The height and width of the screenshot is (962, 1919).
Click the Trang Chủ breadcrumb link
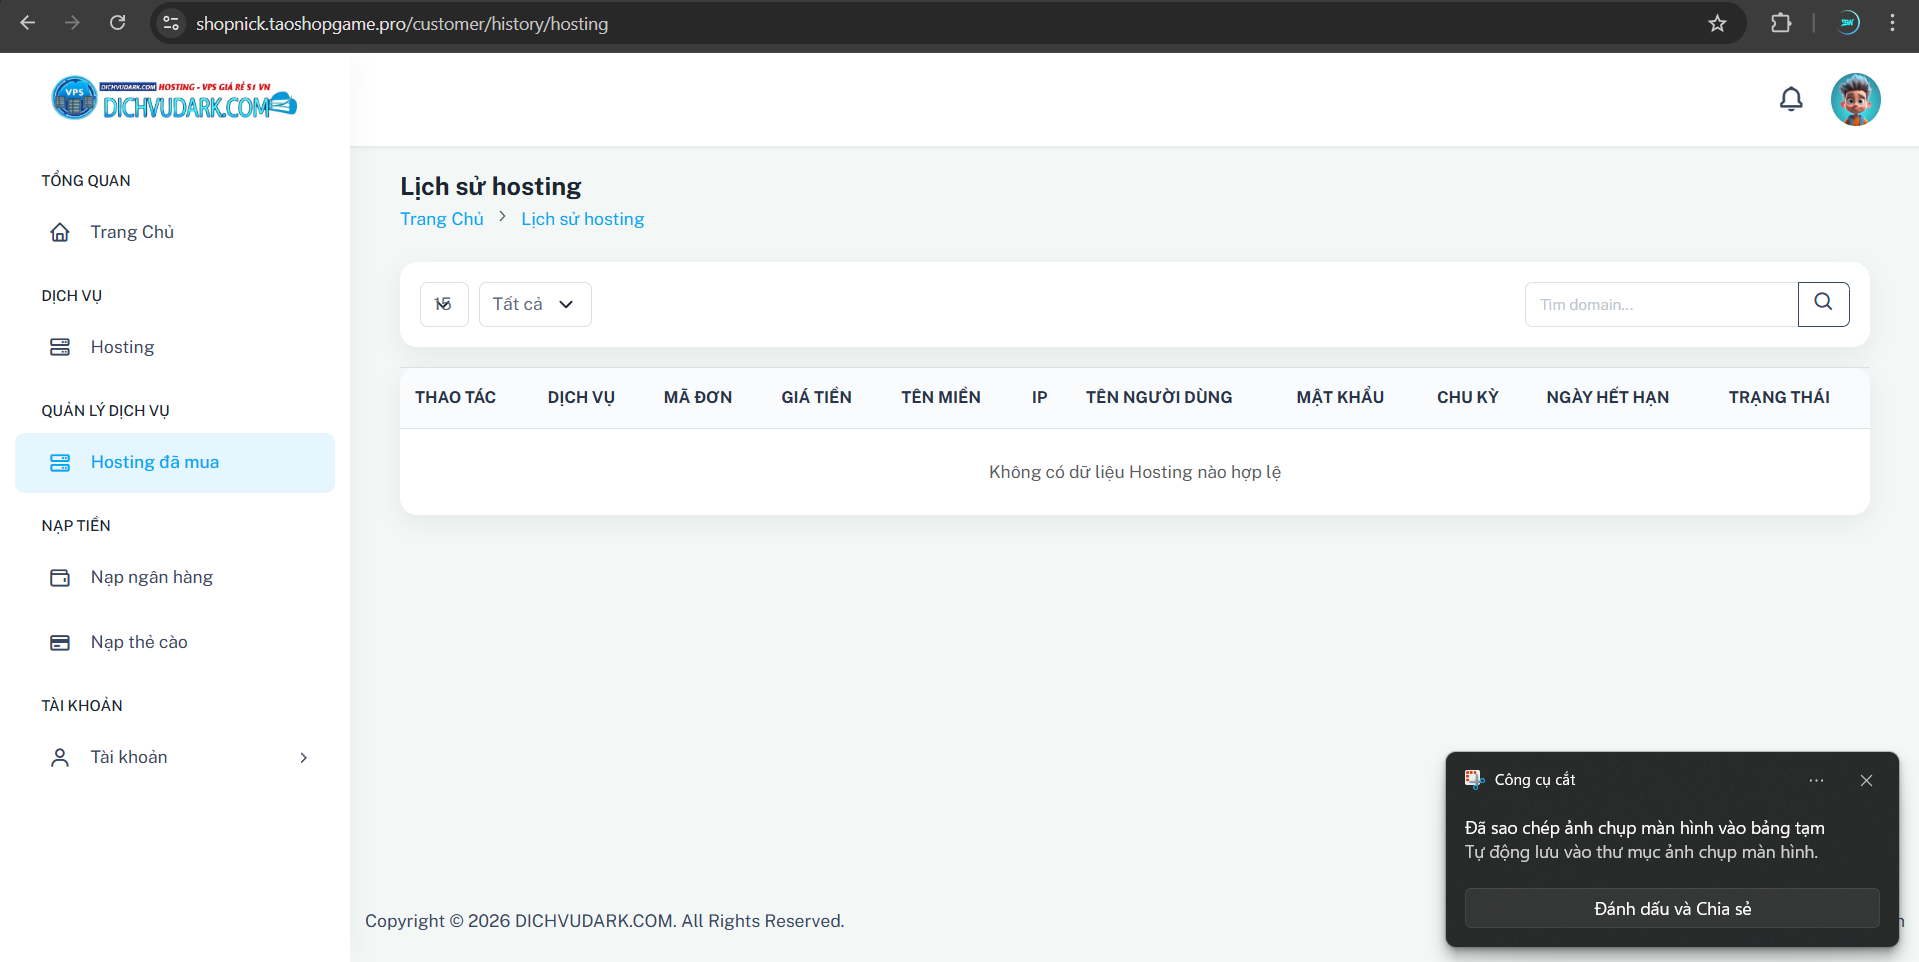(441, 219)
